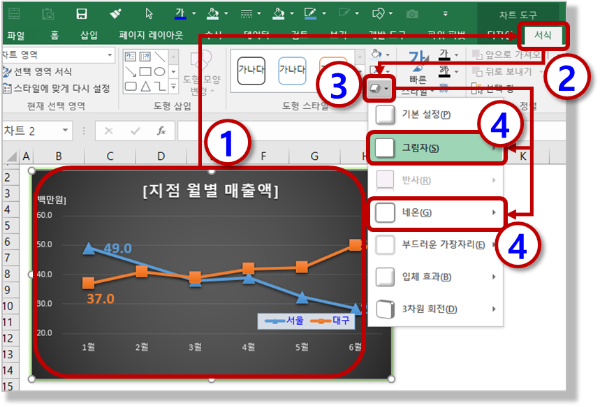Open the 입체 효과(B) bevel submenu

[x=435, y=277]
